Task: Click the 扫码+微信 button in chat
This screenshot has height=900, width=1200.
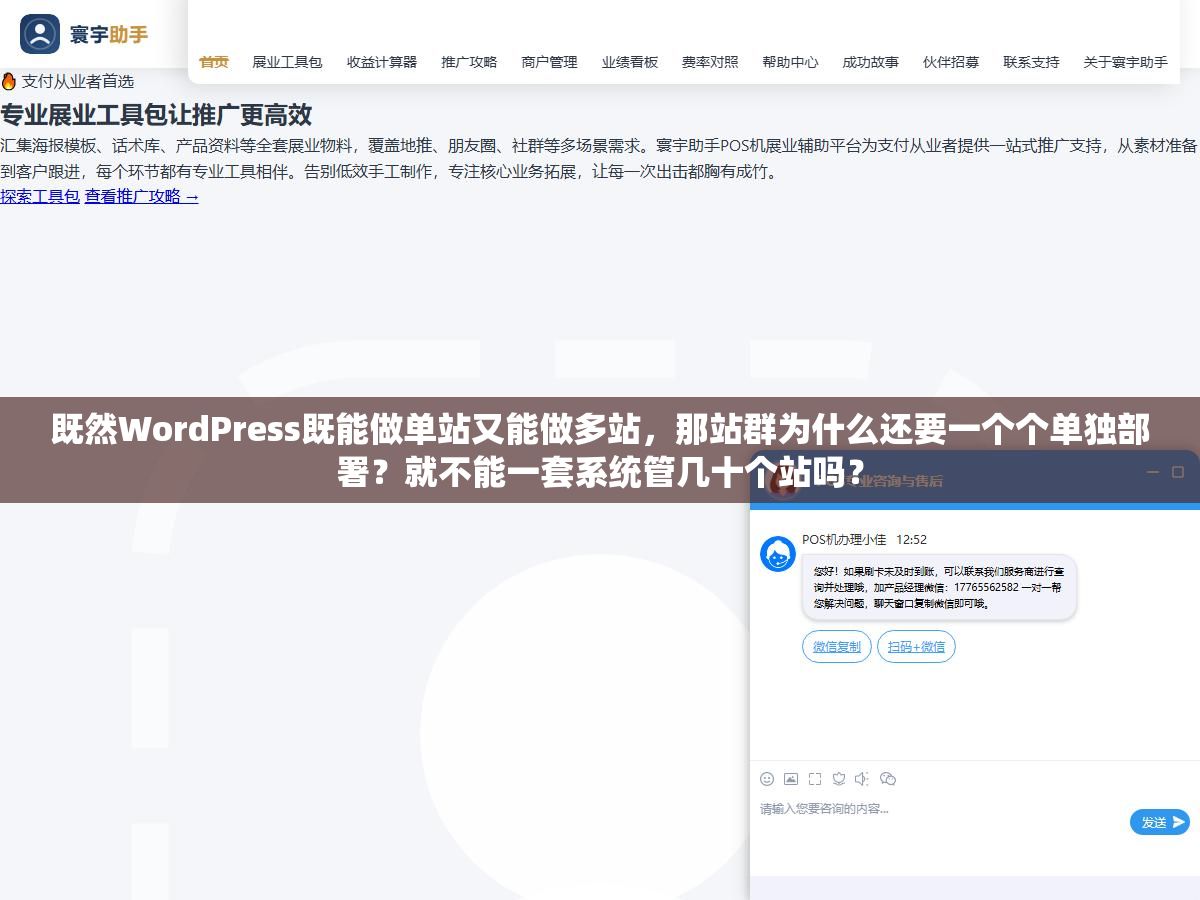Action: [916, 647]
